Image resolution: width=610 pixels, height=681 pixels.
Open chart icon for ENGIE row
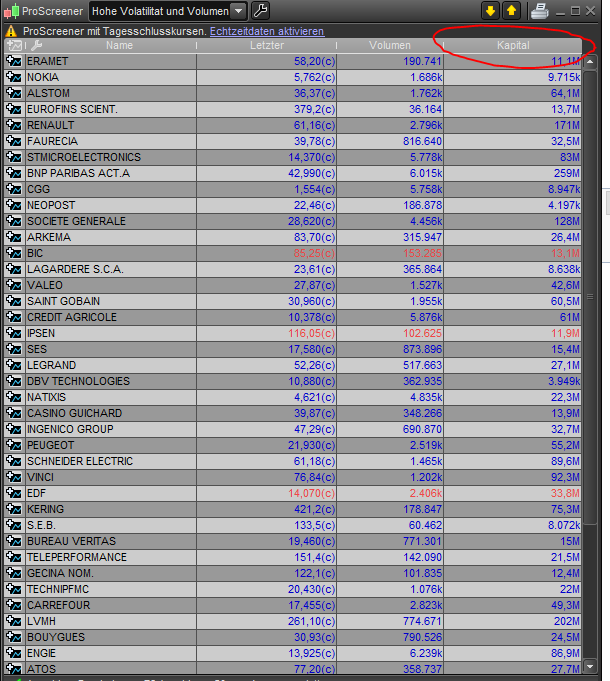(14, 653)
